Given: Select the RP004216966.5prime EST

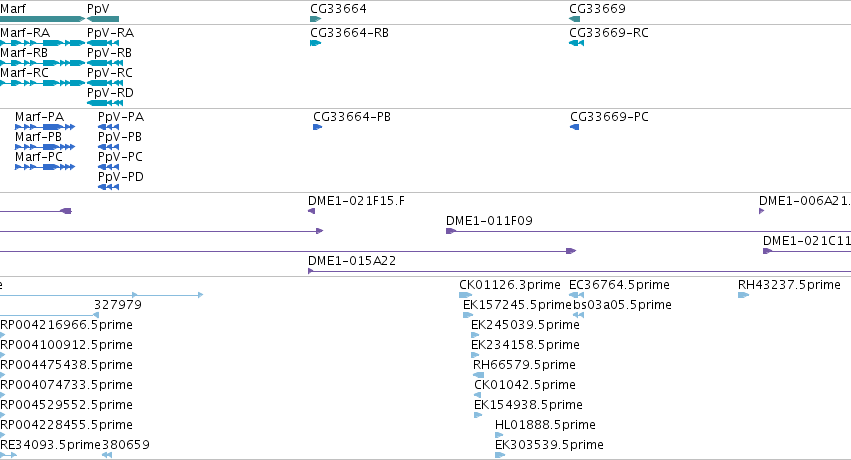Looking at the screenshot, I should tap(2, 335).
